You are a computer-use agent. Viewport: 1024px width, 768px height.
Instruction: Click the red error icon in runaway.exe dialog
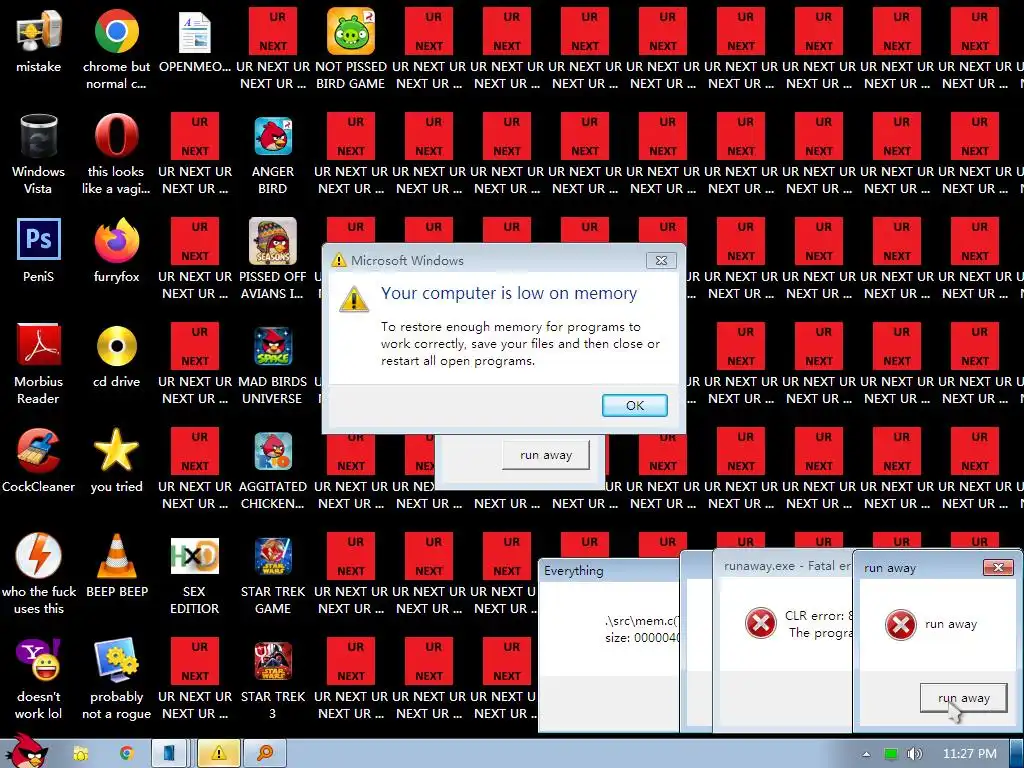coord(761,623)
